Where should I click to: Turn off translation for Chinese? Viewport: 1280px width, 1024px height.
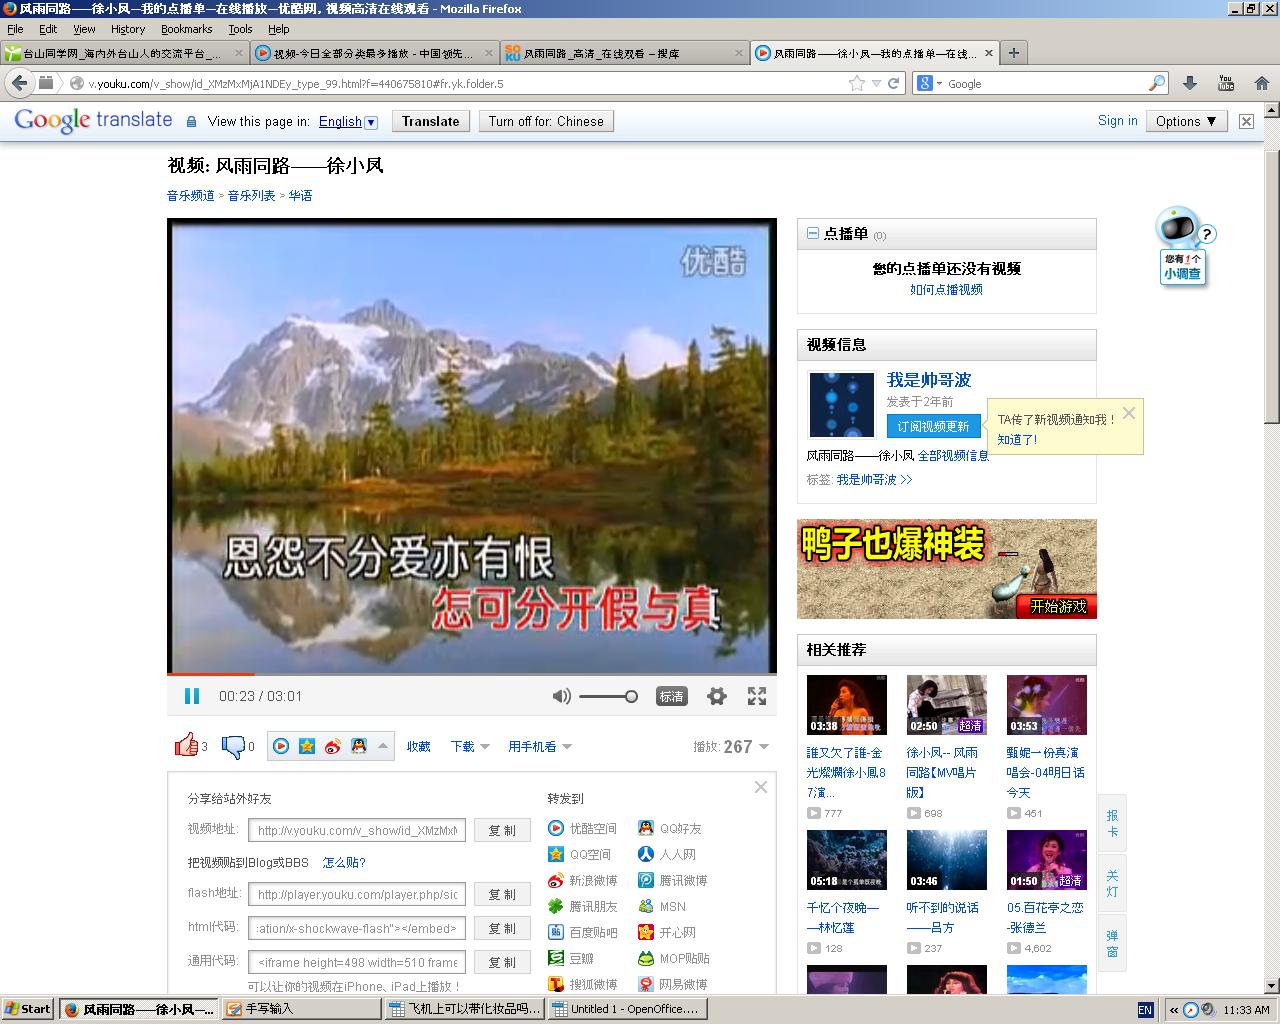coord(546,121)
